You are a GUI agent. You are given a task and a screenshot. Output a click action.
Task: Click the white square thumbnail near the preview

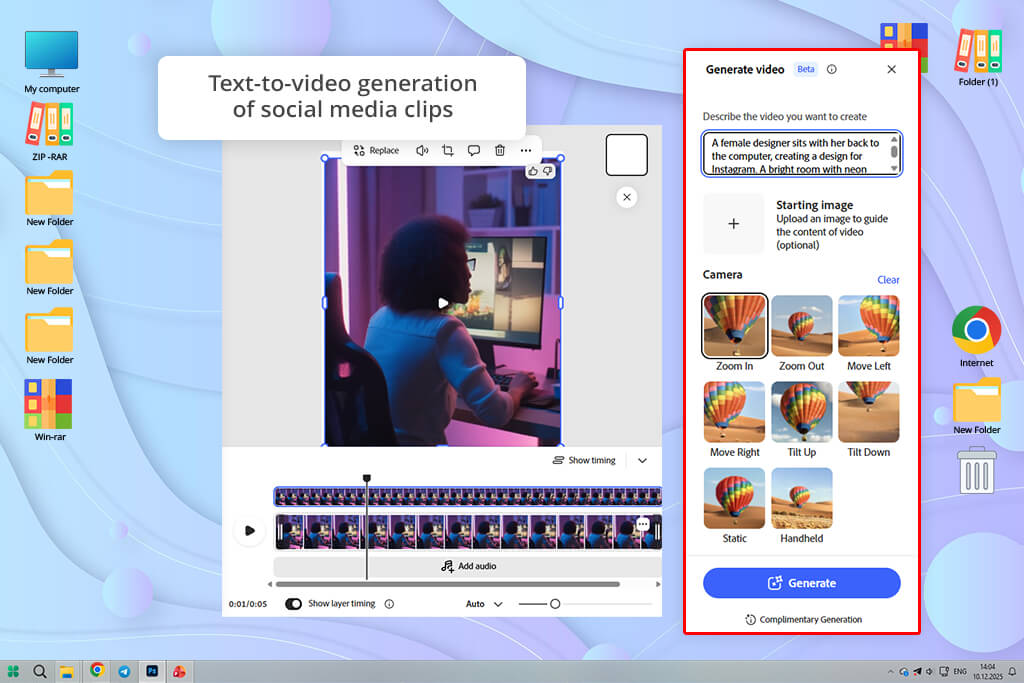coord(627,155)
